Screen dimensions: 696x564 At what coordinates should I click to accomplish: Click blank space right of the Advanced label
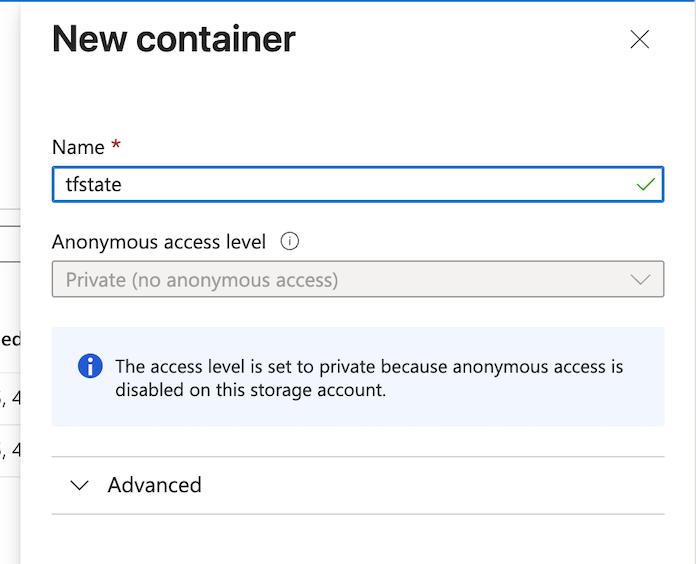pyautogui.click(x=430, y=485)
